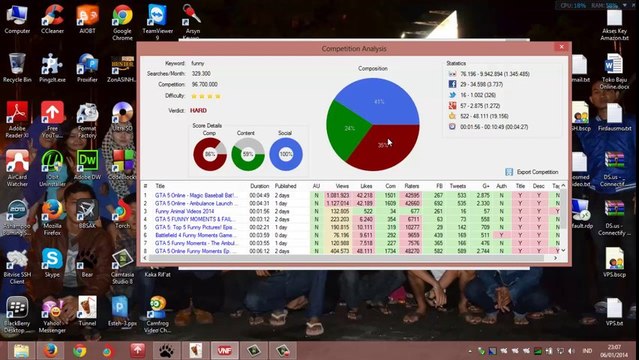Close the Competition Analysis window
The image size is (639, 360).
click(x=561, y=47)
